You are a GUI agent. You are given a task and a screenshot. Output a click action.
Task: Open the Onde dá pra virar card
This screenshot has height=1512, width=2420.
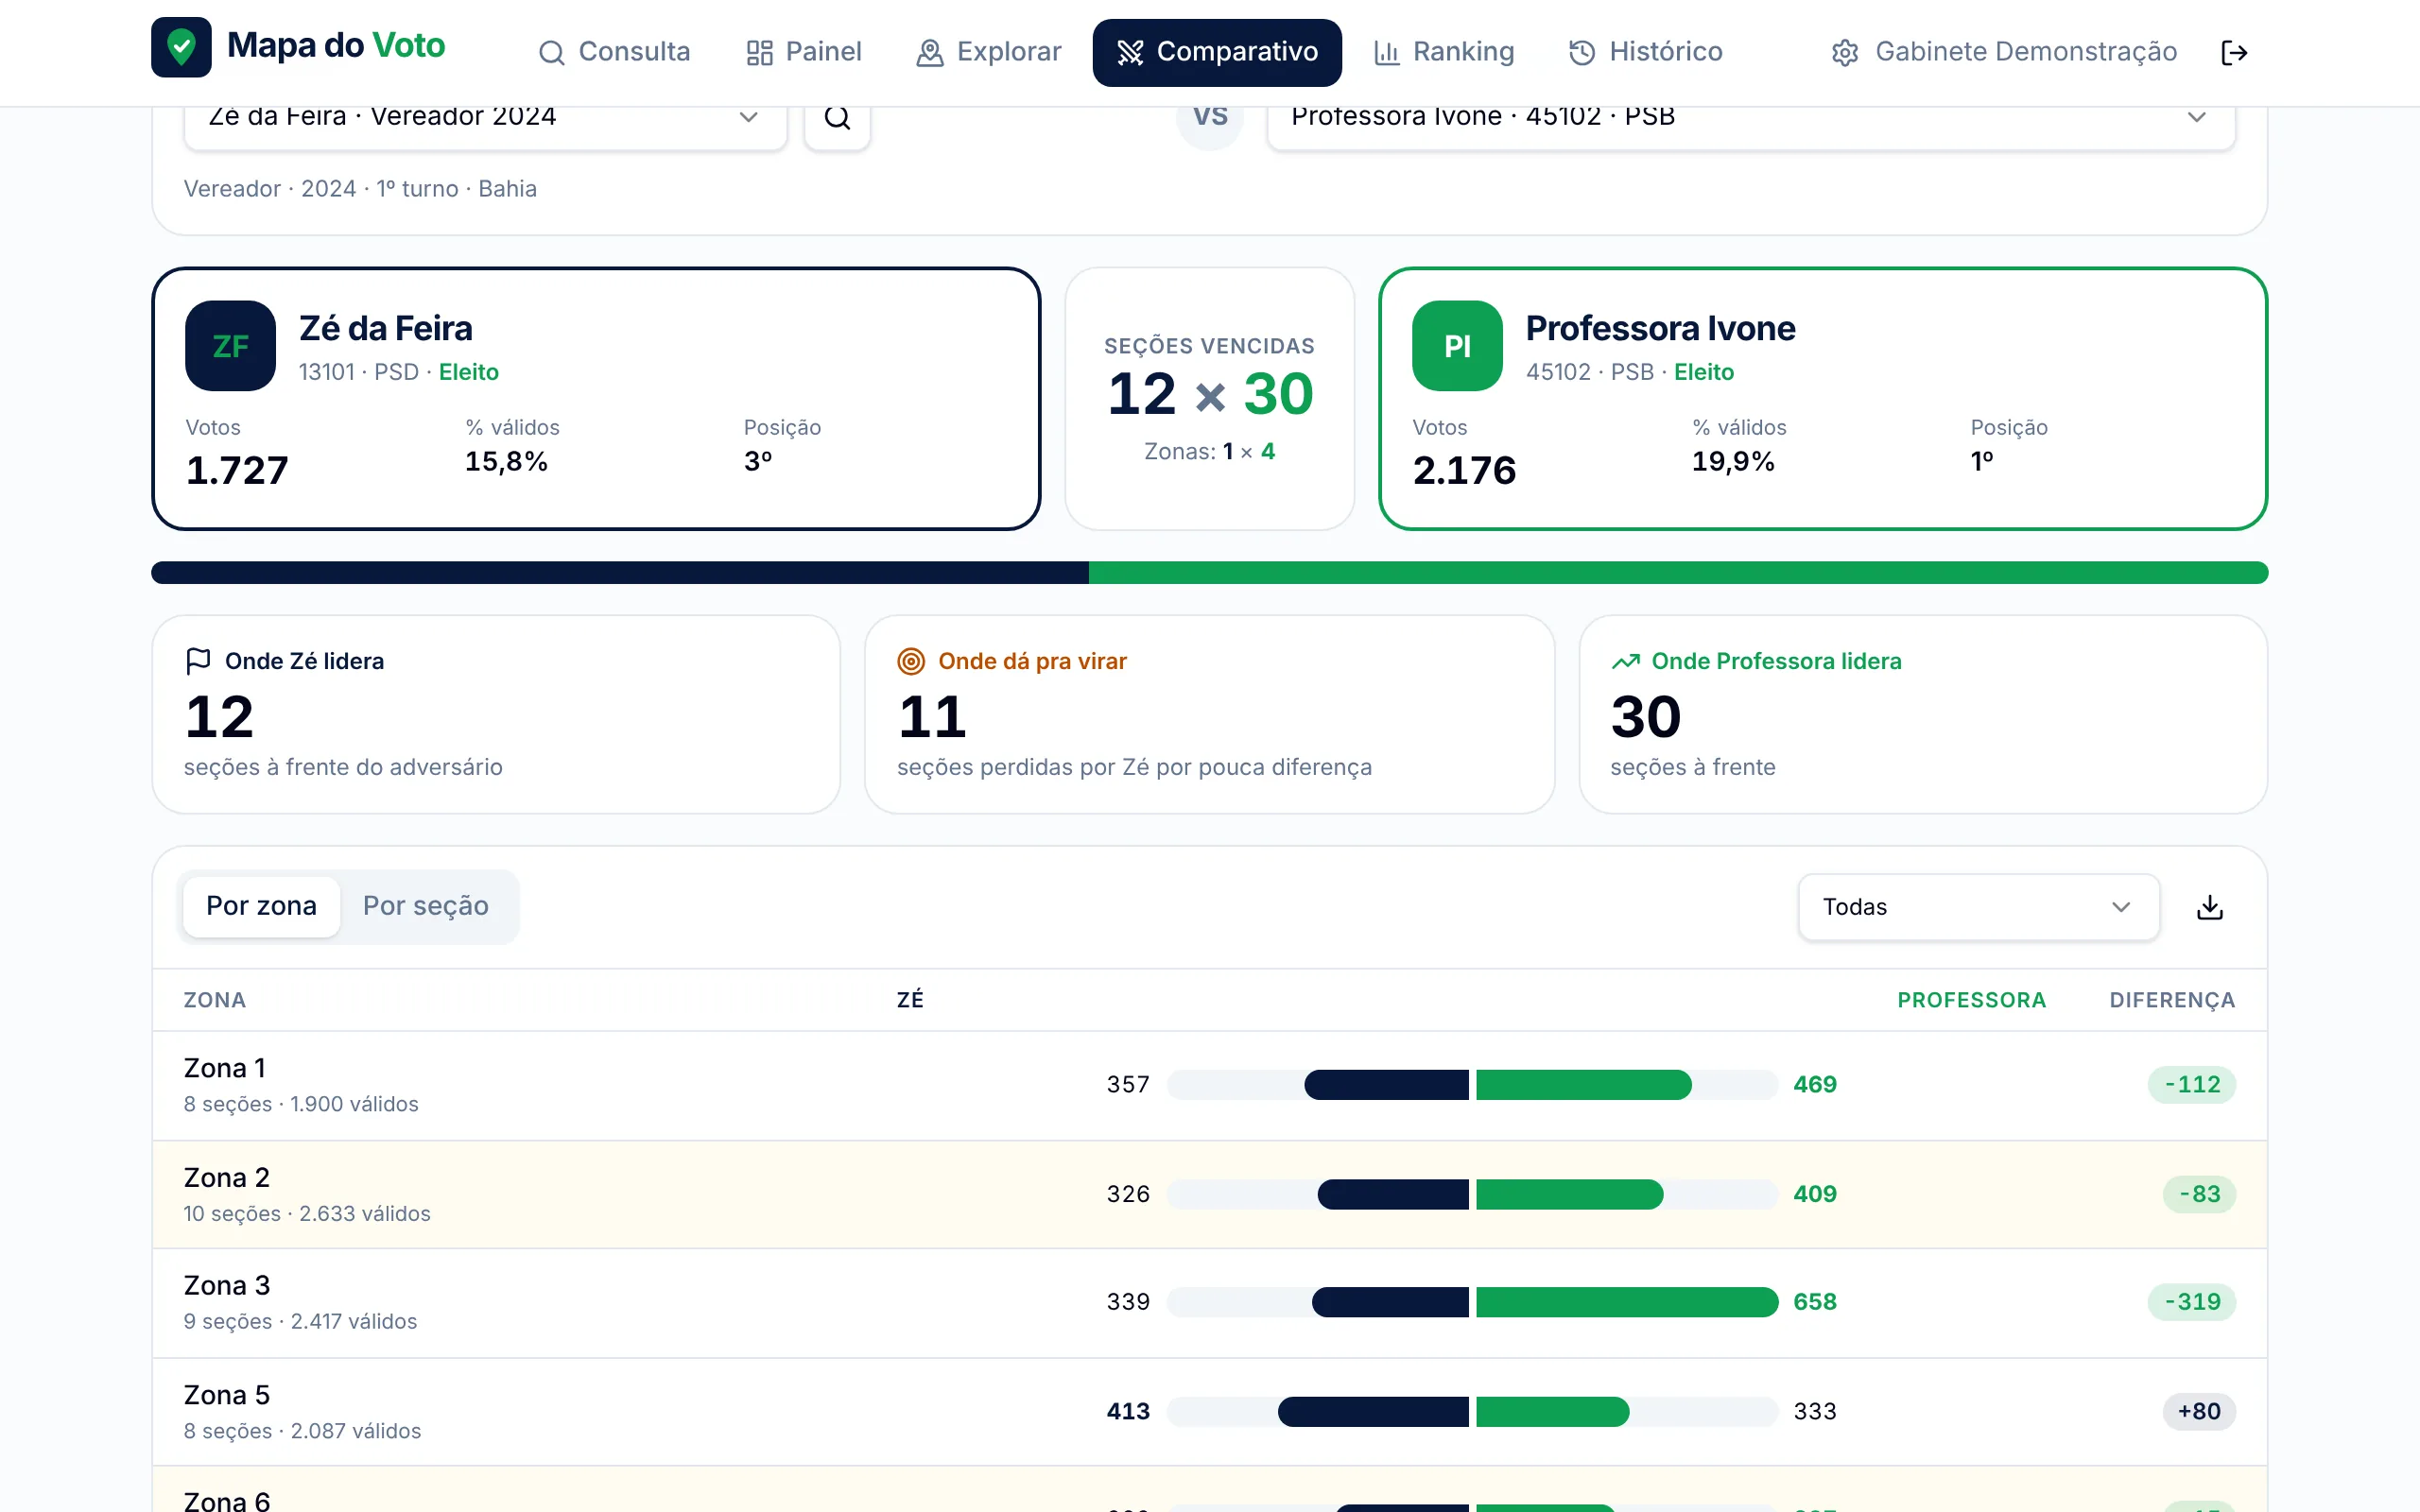point(1209,714)
